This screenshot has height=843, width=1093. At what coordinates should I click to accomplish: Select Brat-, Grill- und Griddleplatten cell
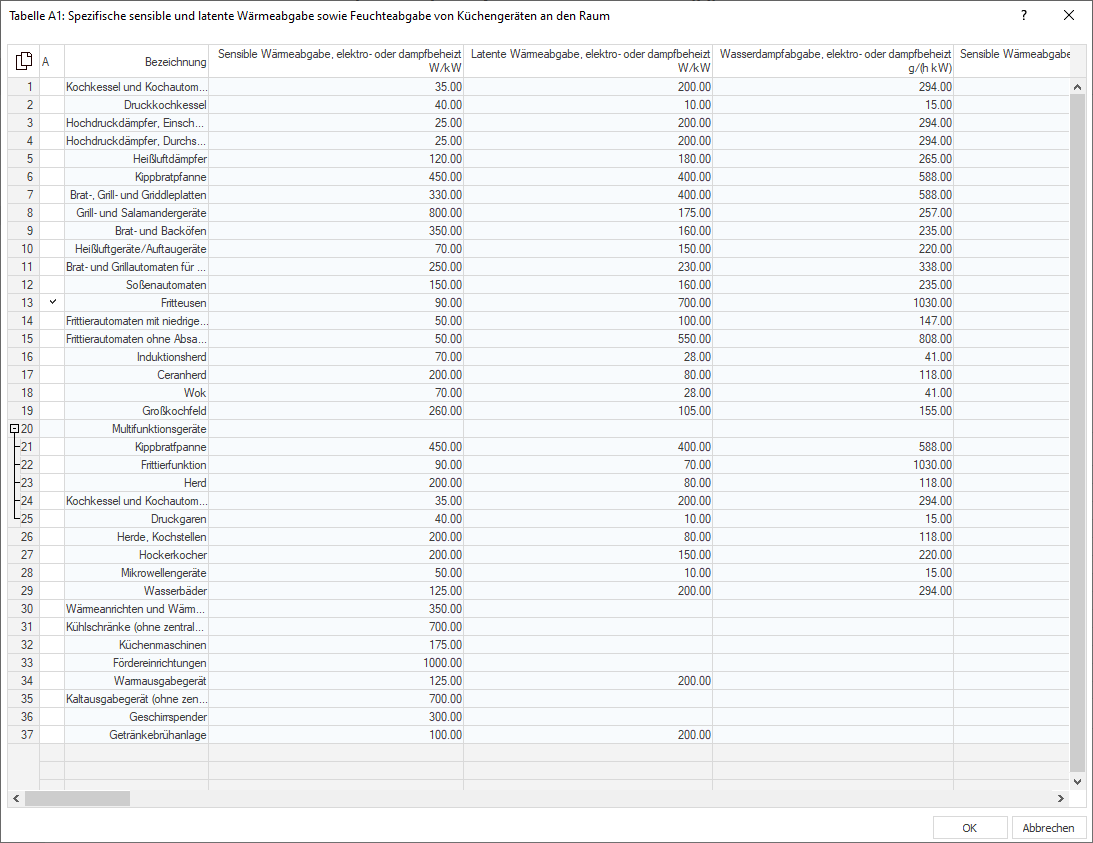(137, 195)
